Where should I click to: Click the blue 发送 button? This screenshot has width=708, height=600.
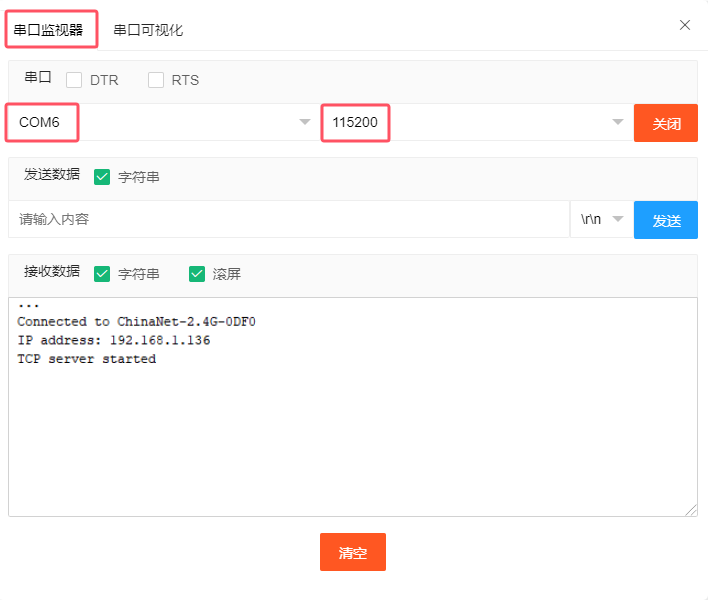pyautogui.click(x=666, y=221)
